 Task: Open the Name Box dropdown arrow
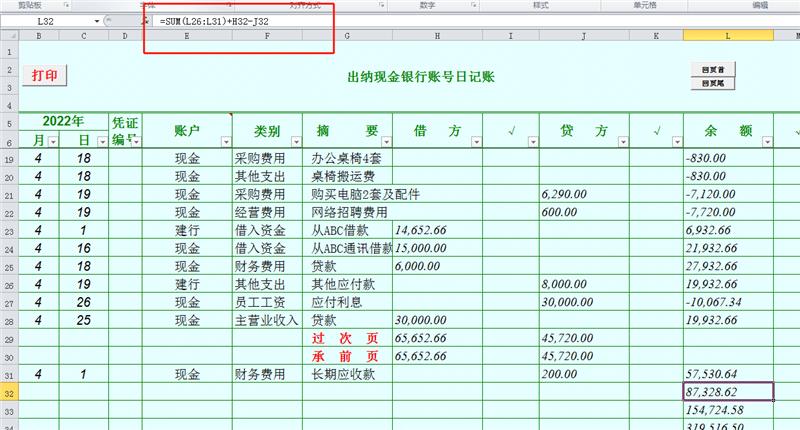click(98, 21)
